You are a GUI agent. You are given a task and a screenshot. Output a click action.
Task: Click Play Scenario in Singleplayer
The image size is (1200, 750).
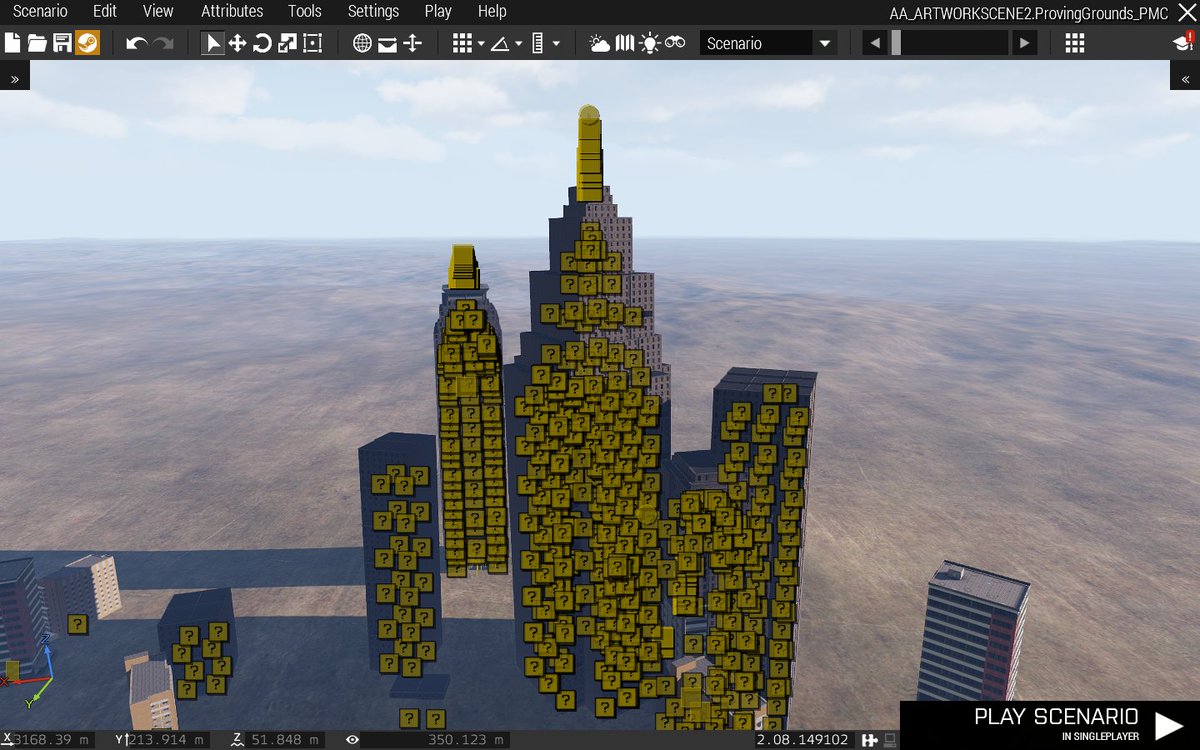coord(1050,725)
